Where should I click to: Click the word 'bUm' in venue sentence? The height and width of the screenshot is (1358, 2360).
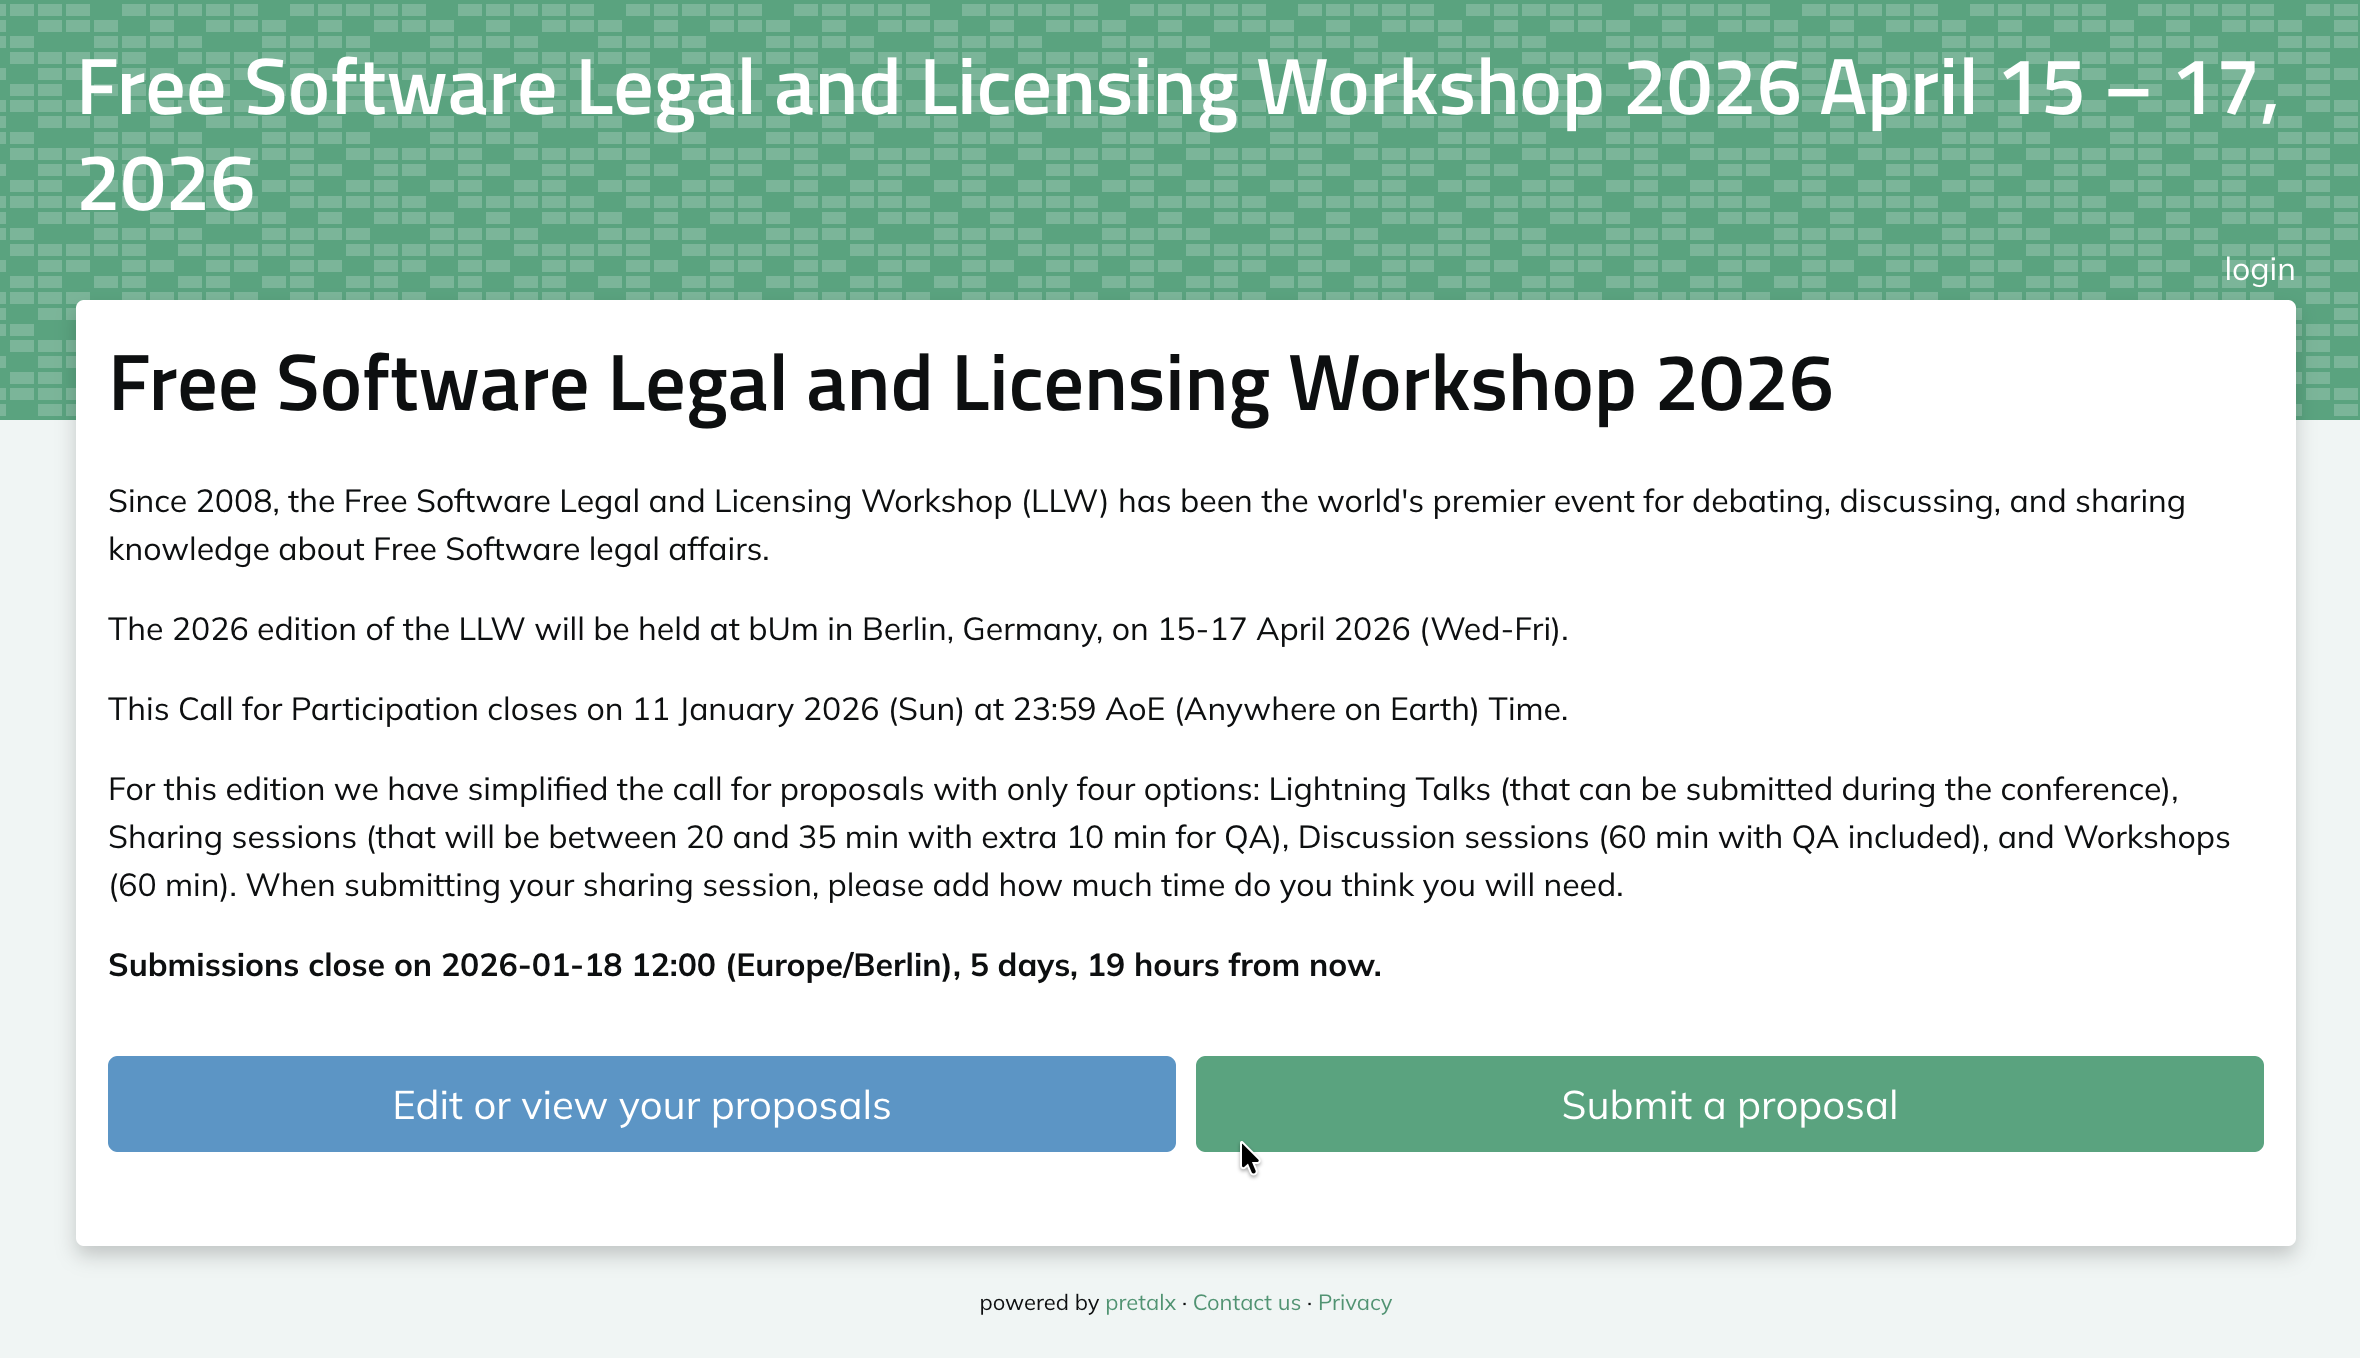pos(783,629)
